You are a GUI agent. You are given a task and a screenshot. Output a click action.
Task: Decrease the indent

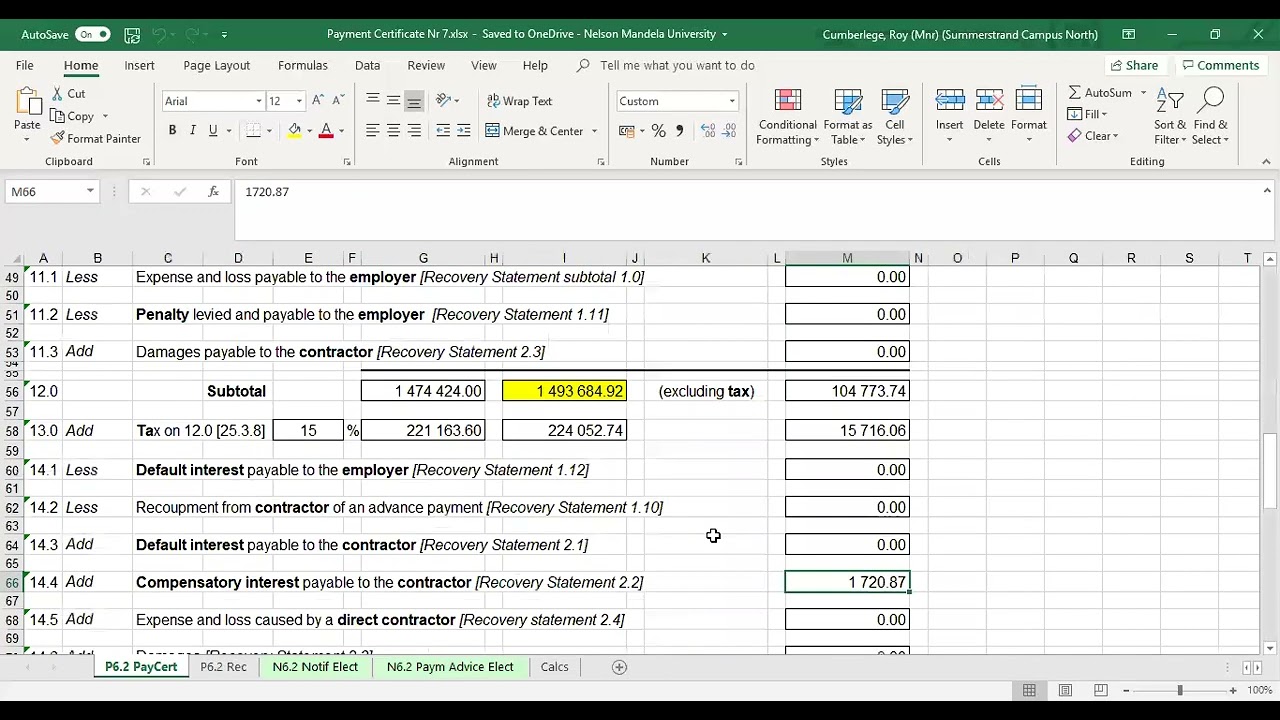point(443,131)
